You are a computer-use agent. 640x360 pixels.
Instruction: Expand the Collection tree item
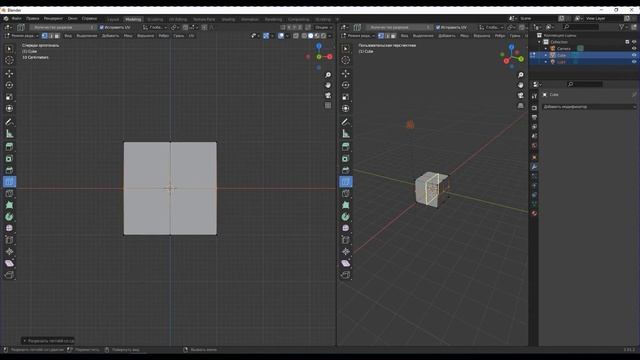[540, 42]
